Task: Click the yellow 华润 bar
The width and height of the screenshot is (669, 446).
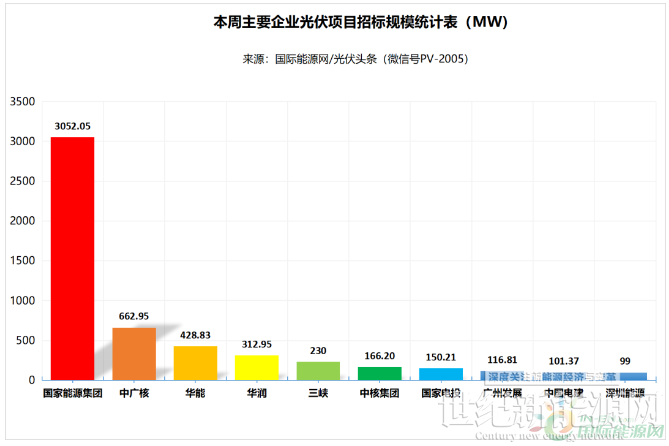Action: coord(257,367)
